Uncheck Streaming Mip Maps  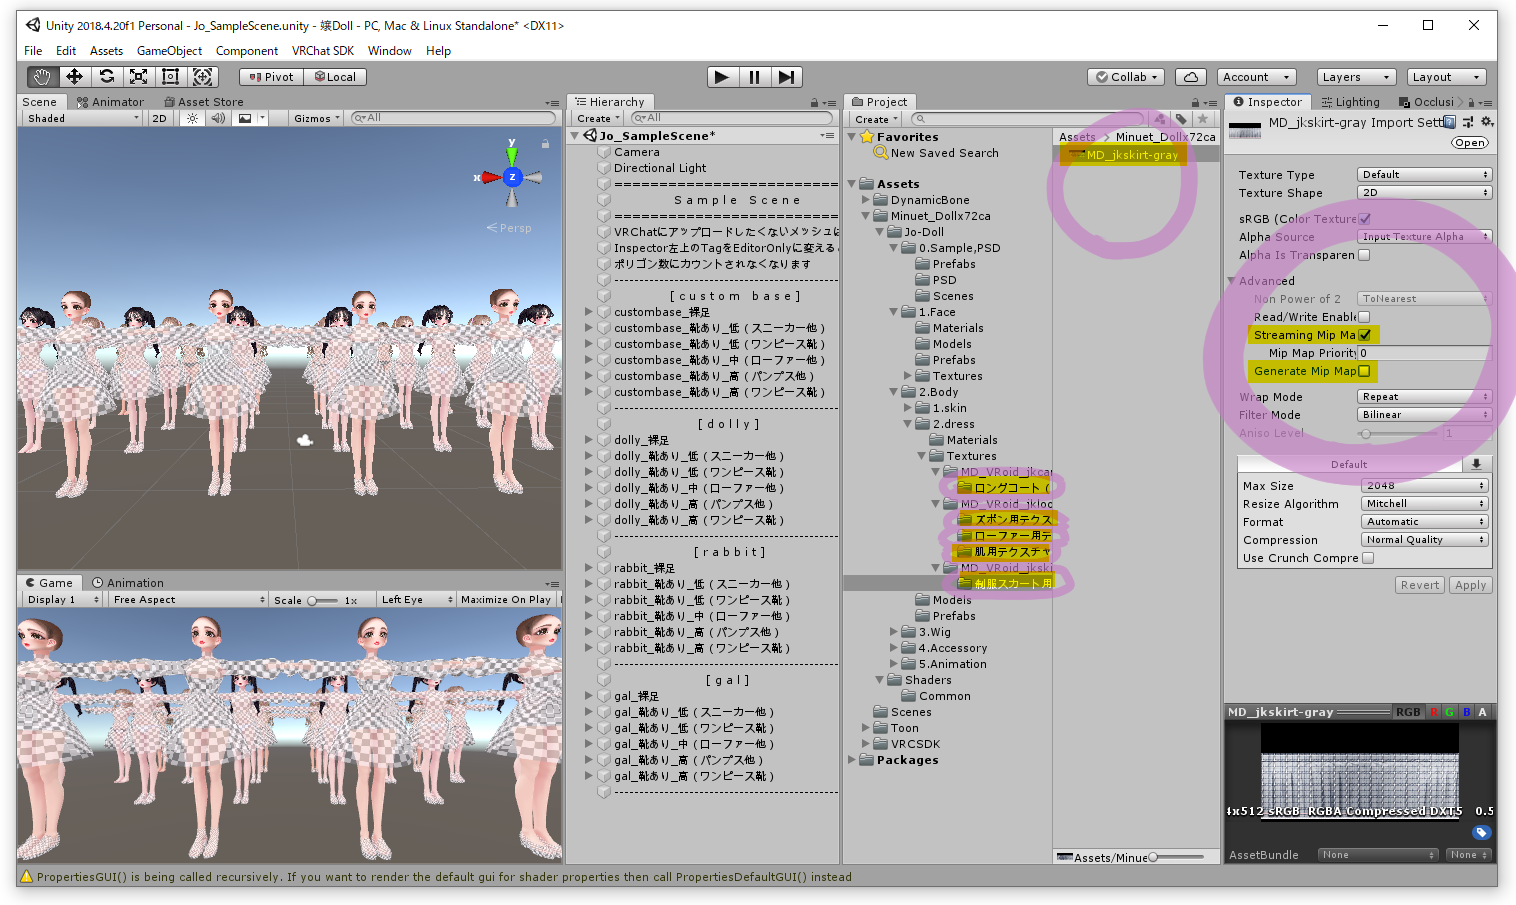click(1365, 335)
